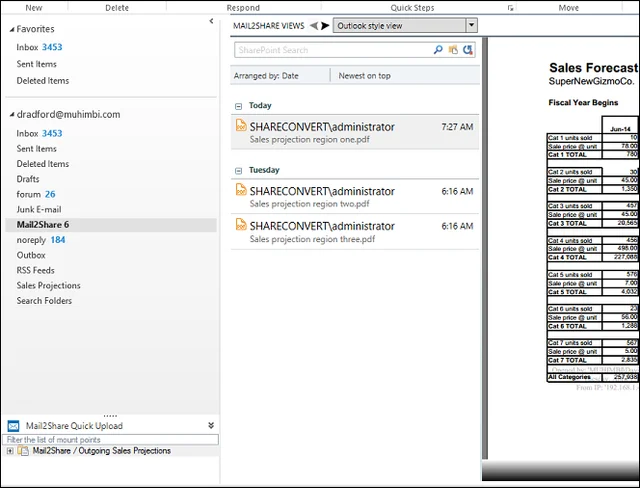Collapse the Today group

tap(238, 106)
